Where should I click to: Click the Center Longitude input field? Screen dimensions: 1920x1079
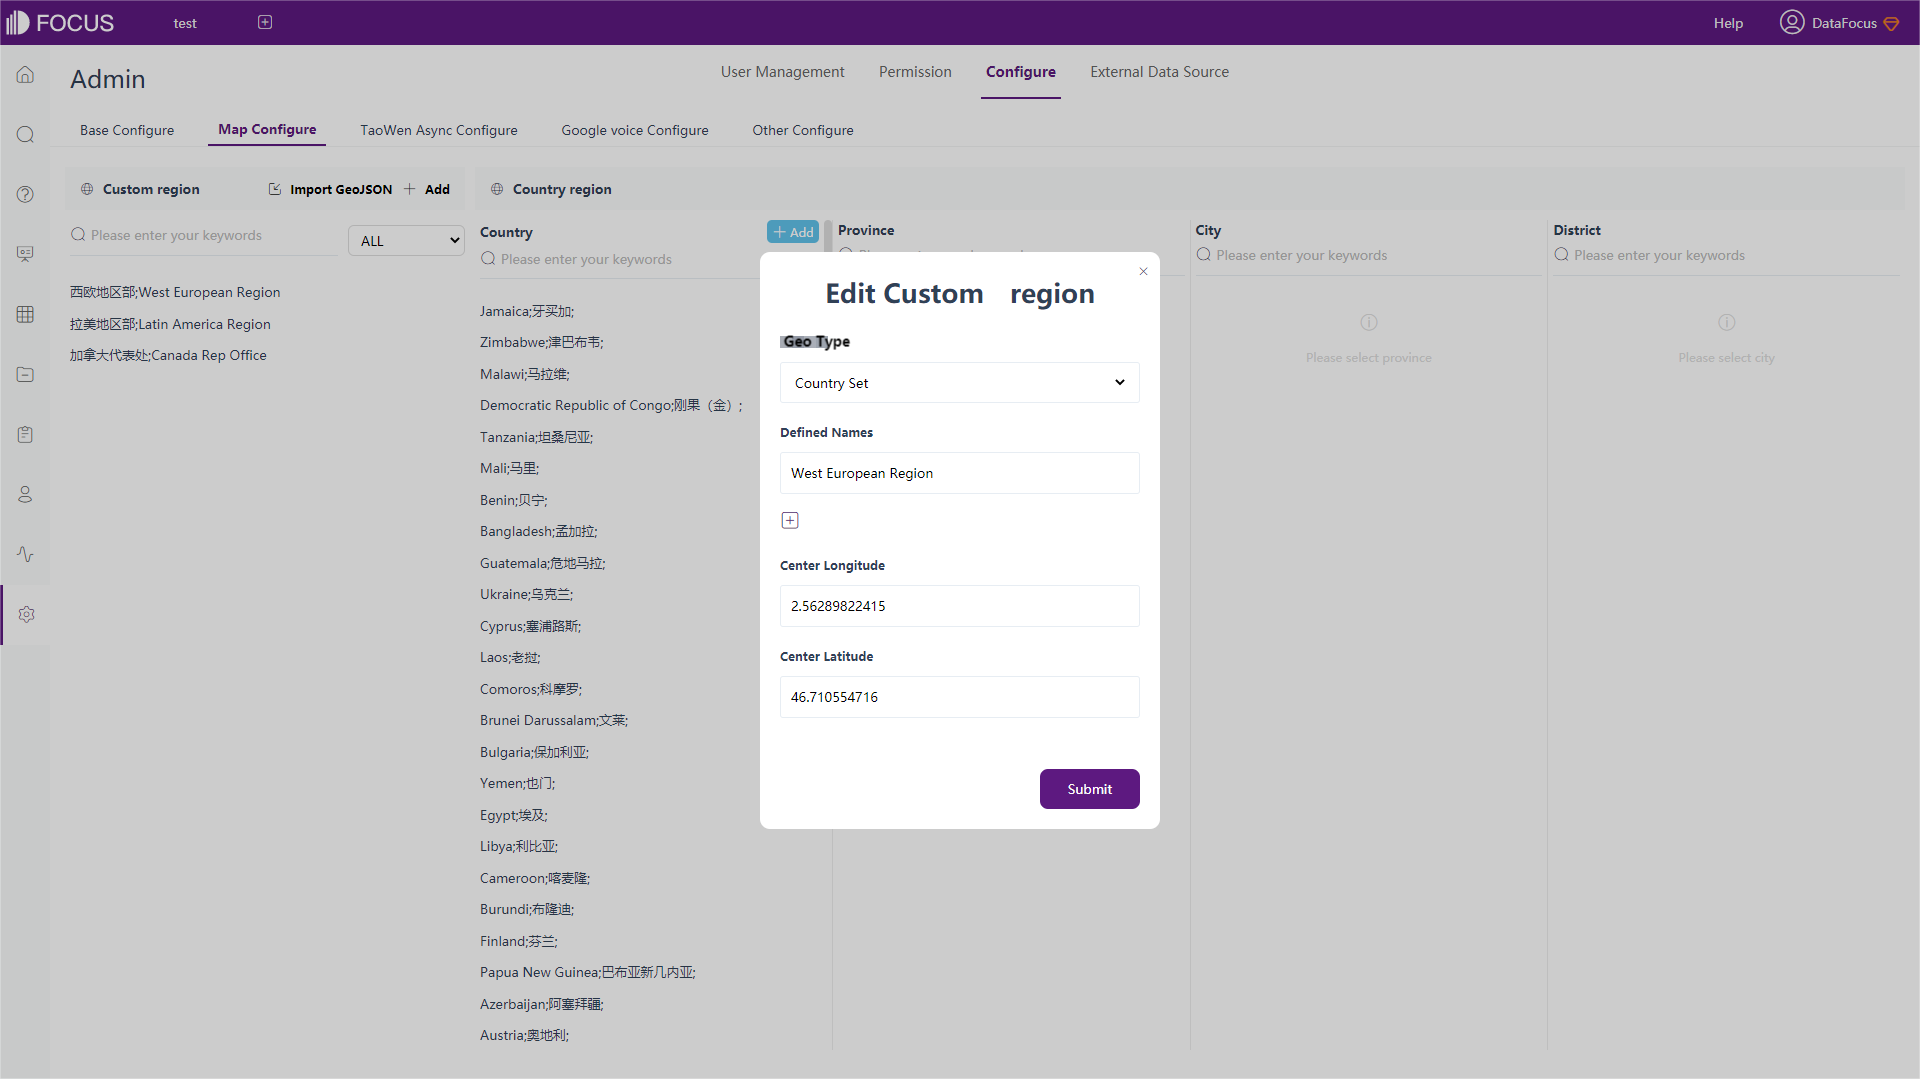point(959,606)
